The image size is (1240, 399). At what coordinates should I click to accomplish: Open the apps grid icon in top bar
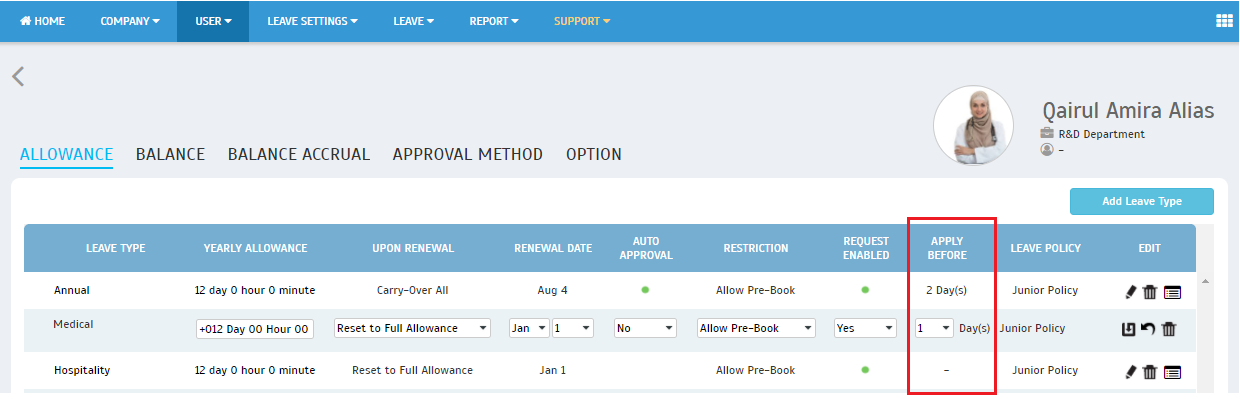(1223, 21)
